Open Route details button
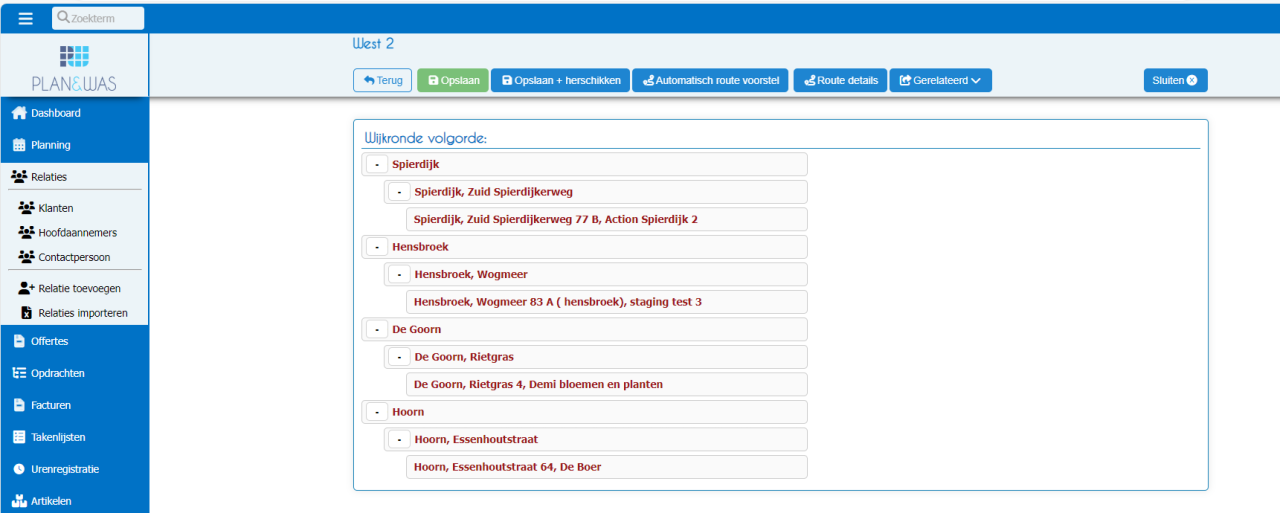The image size is (1280, 513). pos(840,80)
